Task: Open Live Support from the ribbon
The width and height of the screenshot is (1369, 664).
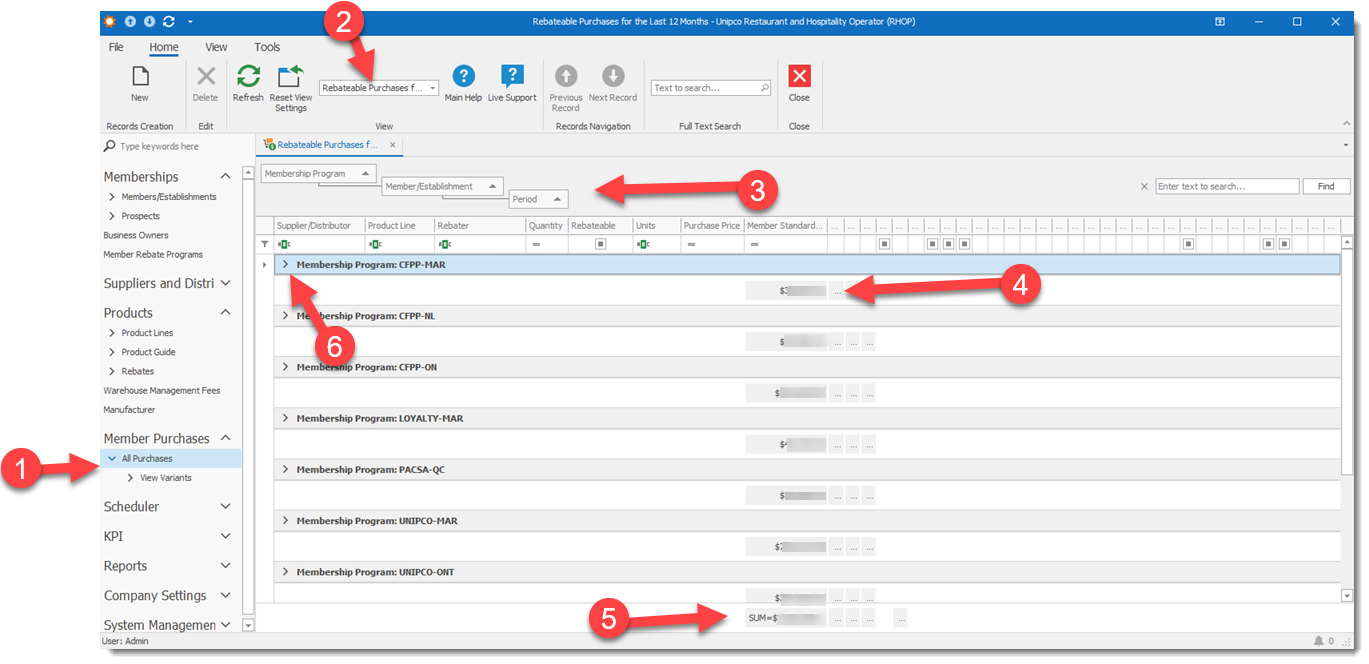Action: 512,77
